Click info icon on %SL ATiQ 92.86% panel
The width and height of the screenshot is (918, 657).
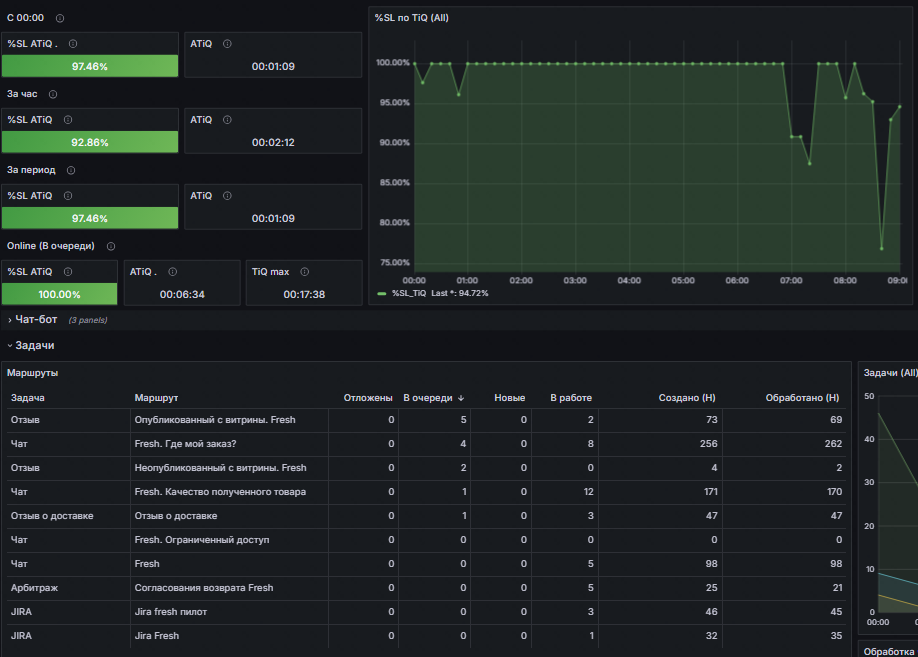click(x=68, y=120)
